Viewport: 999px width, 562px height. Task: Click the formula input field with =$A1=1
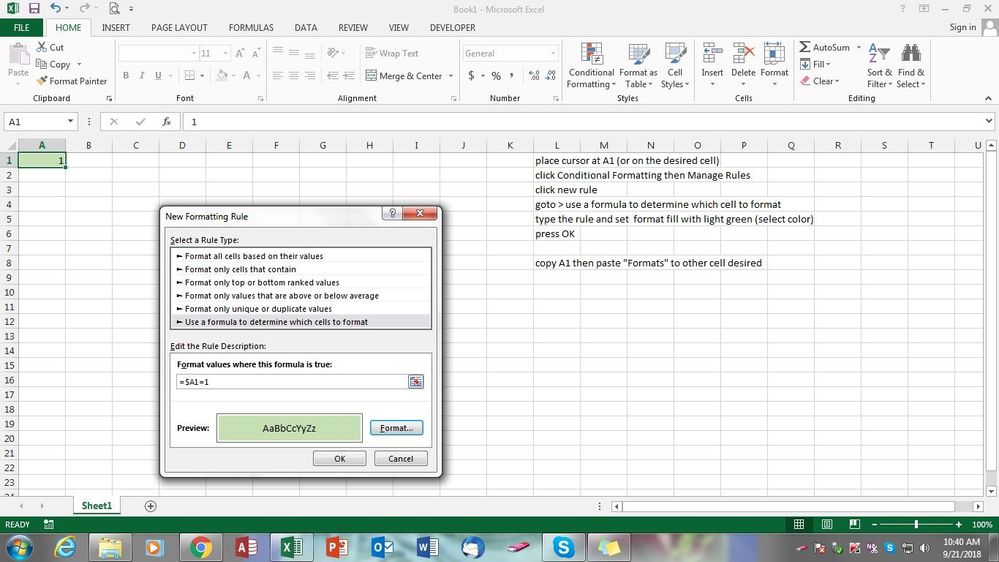(x=292, y=382)
